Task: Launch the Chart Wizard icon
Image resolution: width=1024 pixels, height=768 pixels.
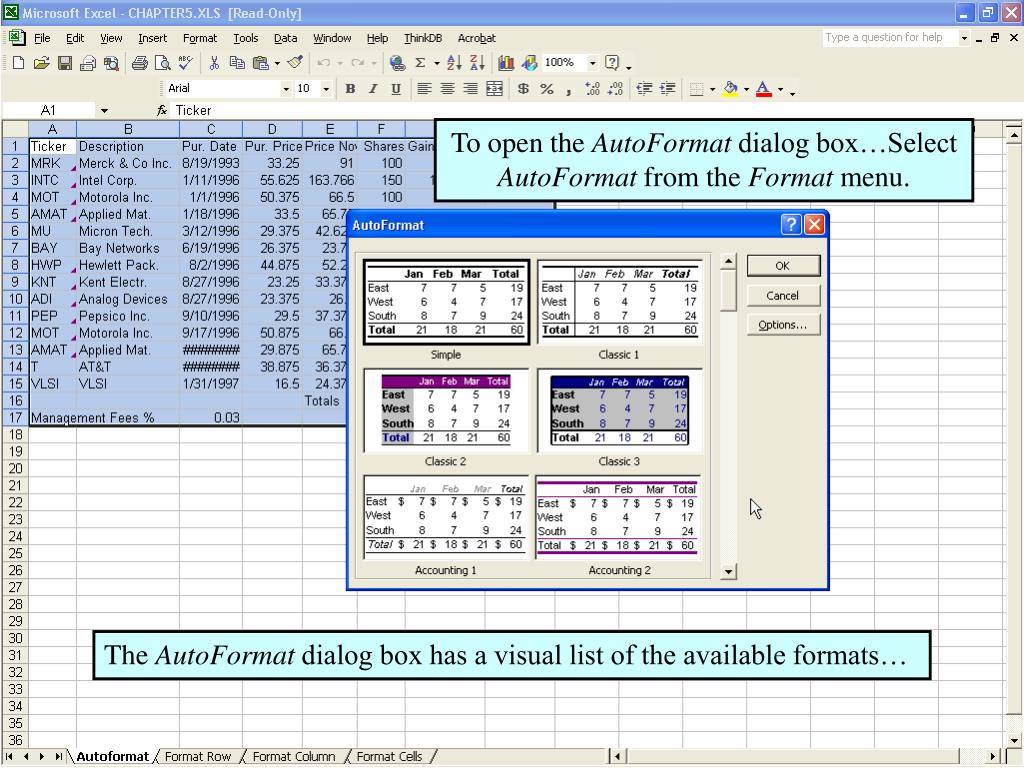Action: 506,63
